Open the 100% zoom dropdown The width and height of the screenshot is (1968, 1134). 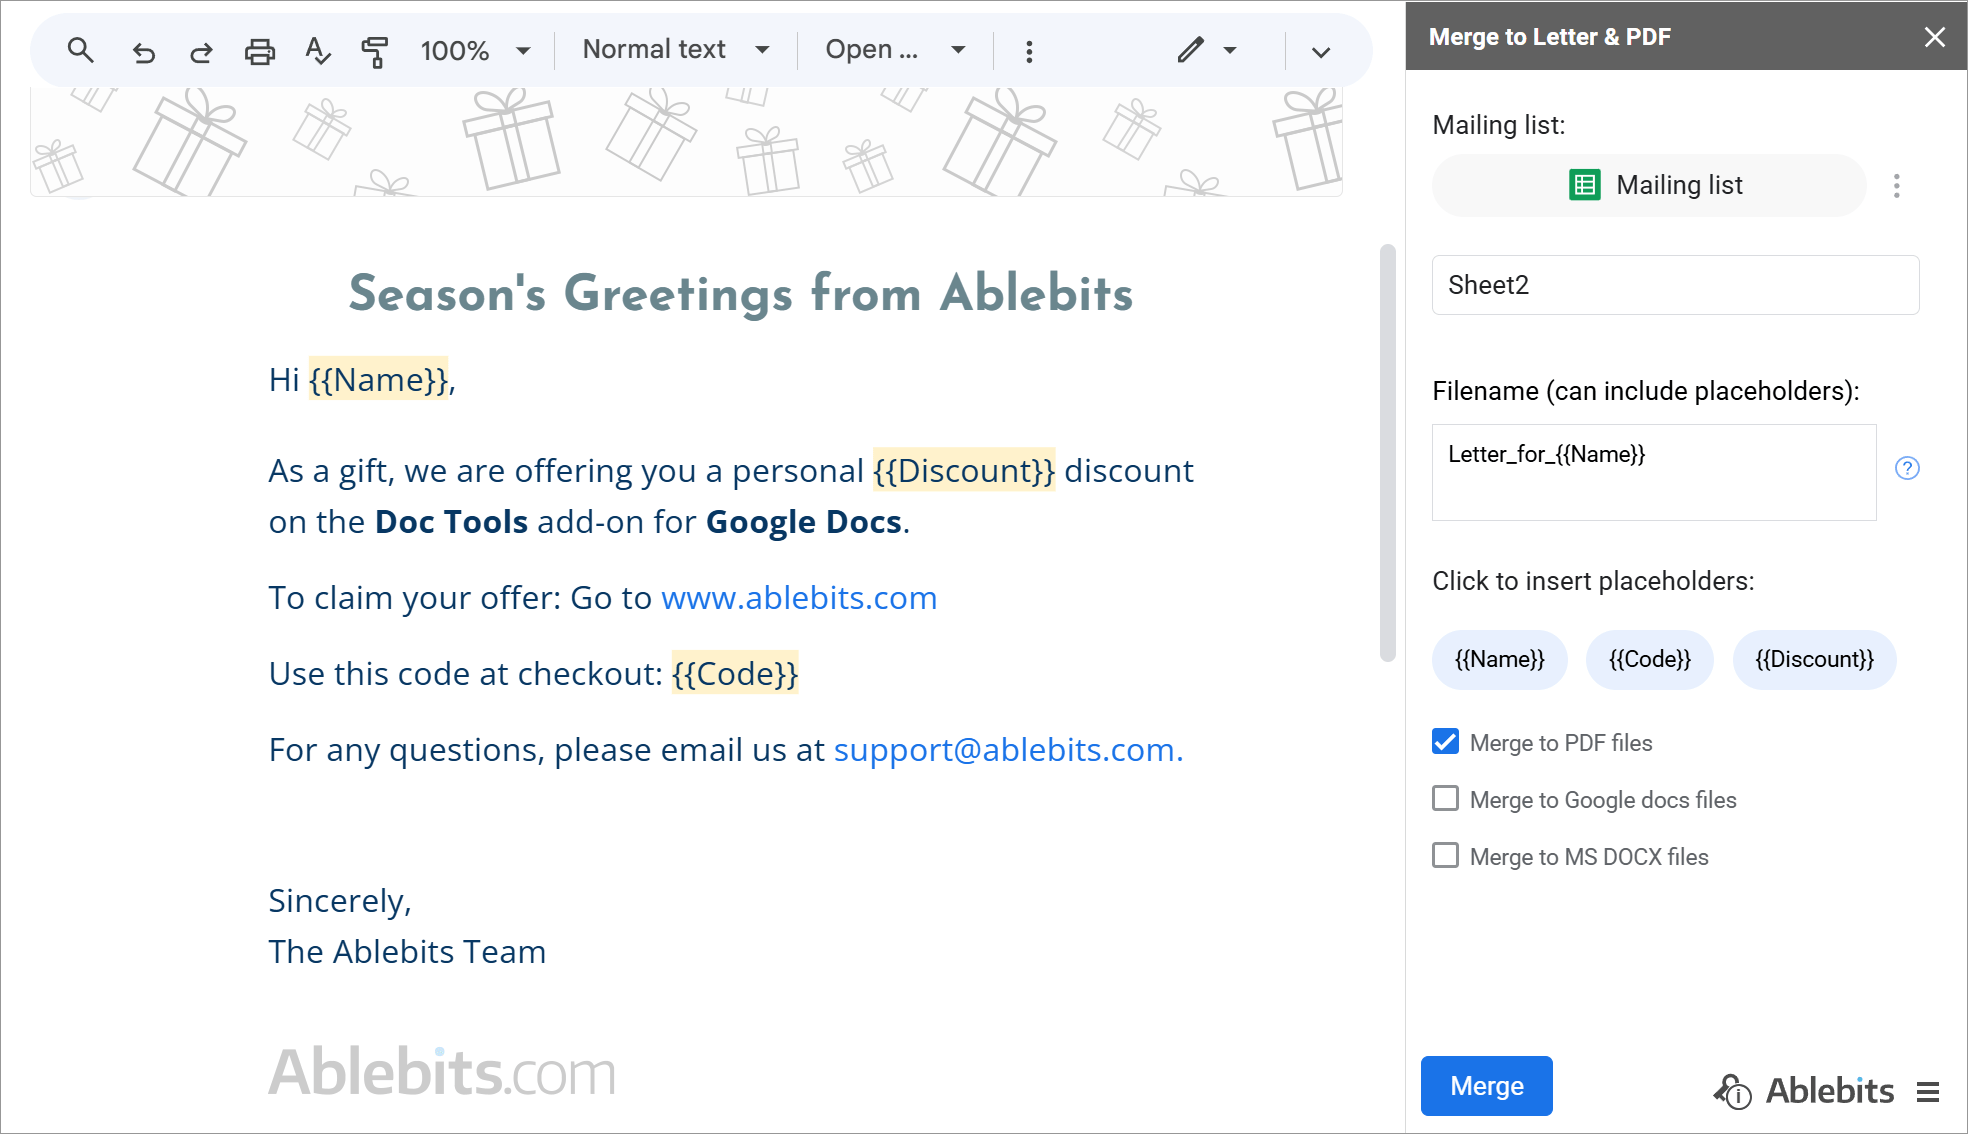(475, 50)
